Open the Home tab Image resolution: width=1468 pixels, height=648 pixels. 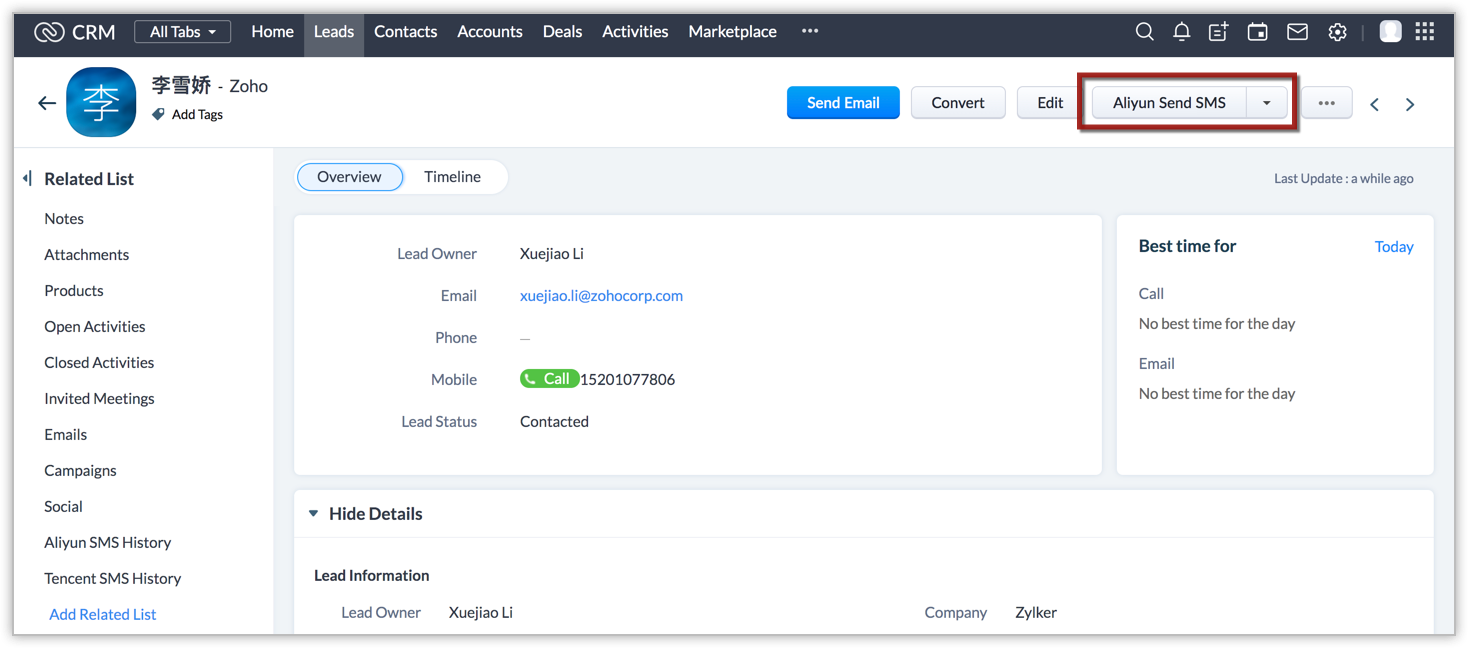(272, 32)
